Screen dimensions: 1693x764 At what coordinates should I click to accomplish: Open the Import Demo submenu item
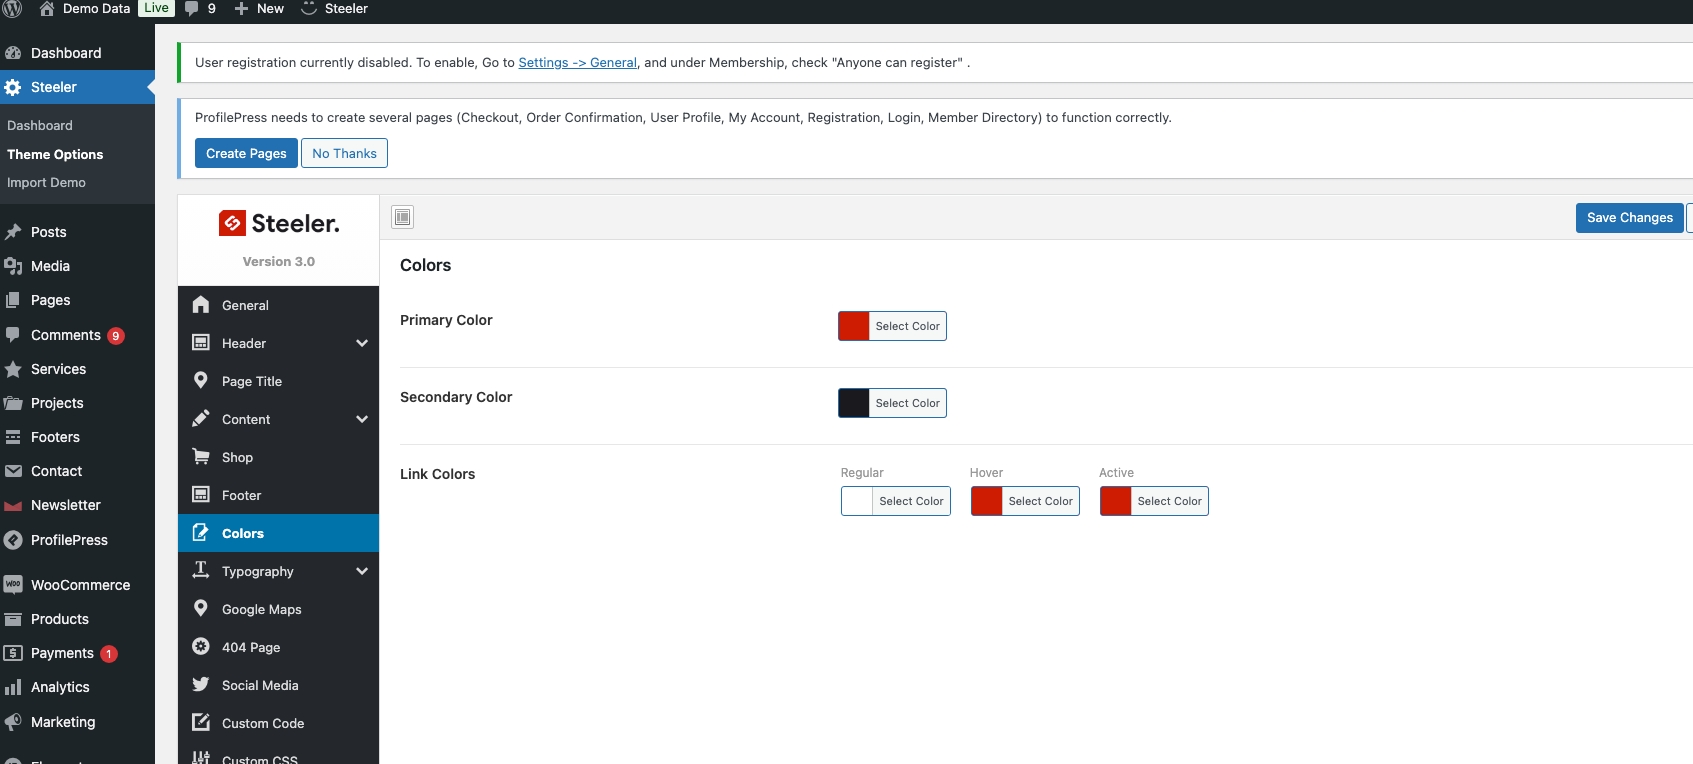(46, 183)
